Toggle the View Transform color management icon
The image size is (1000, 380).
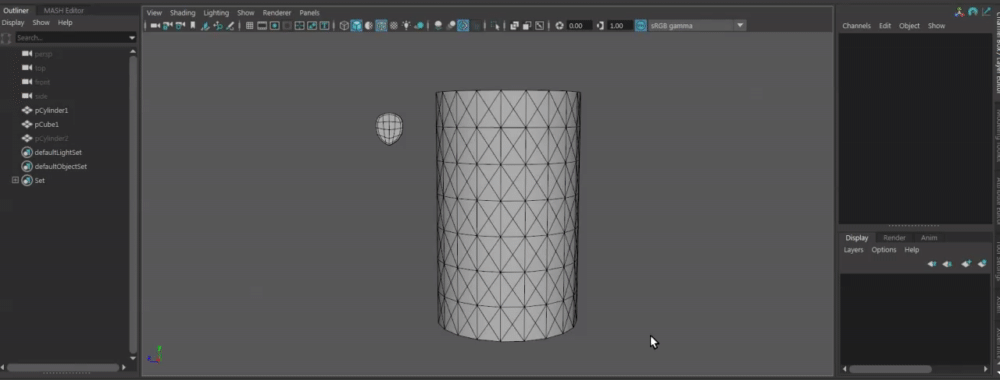641,26
